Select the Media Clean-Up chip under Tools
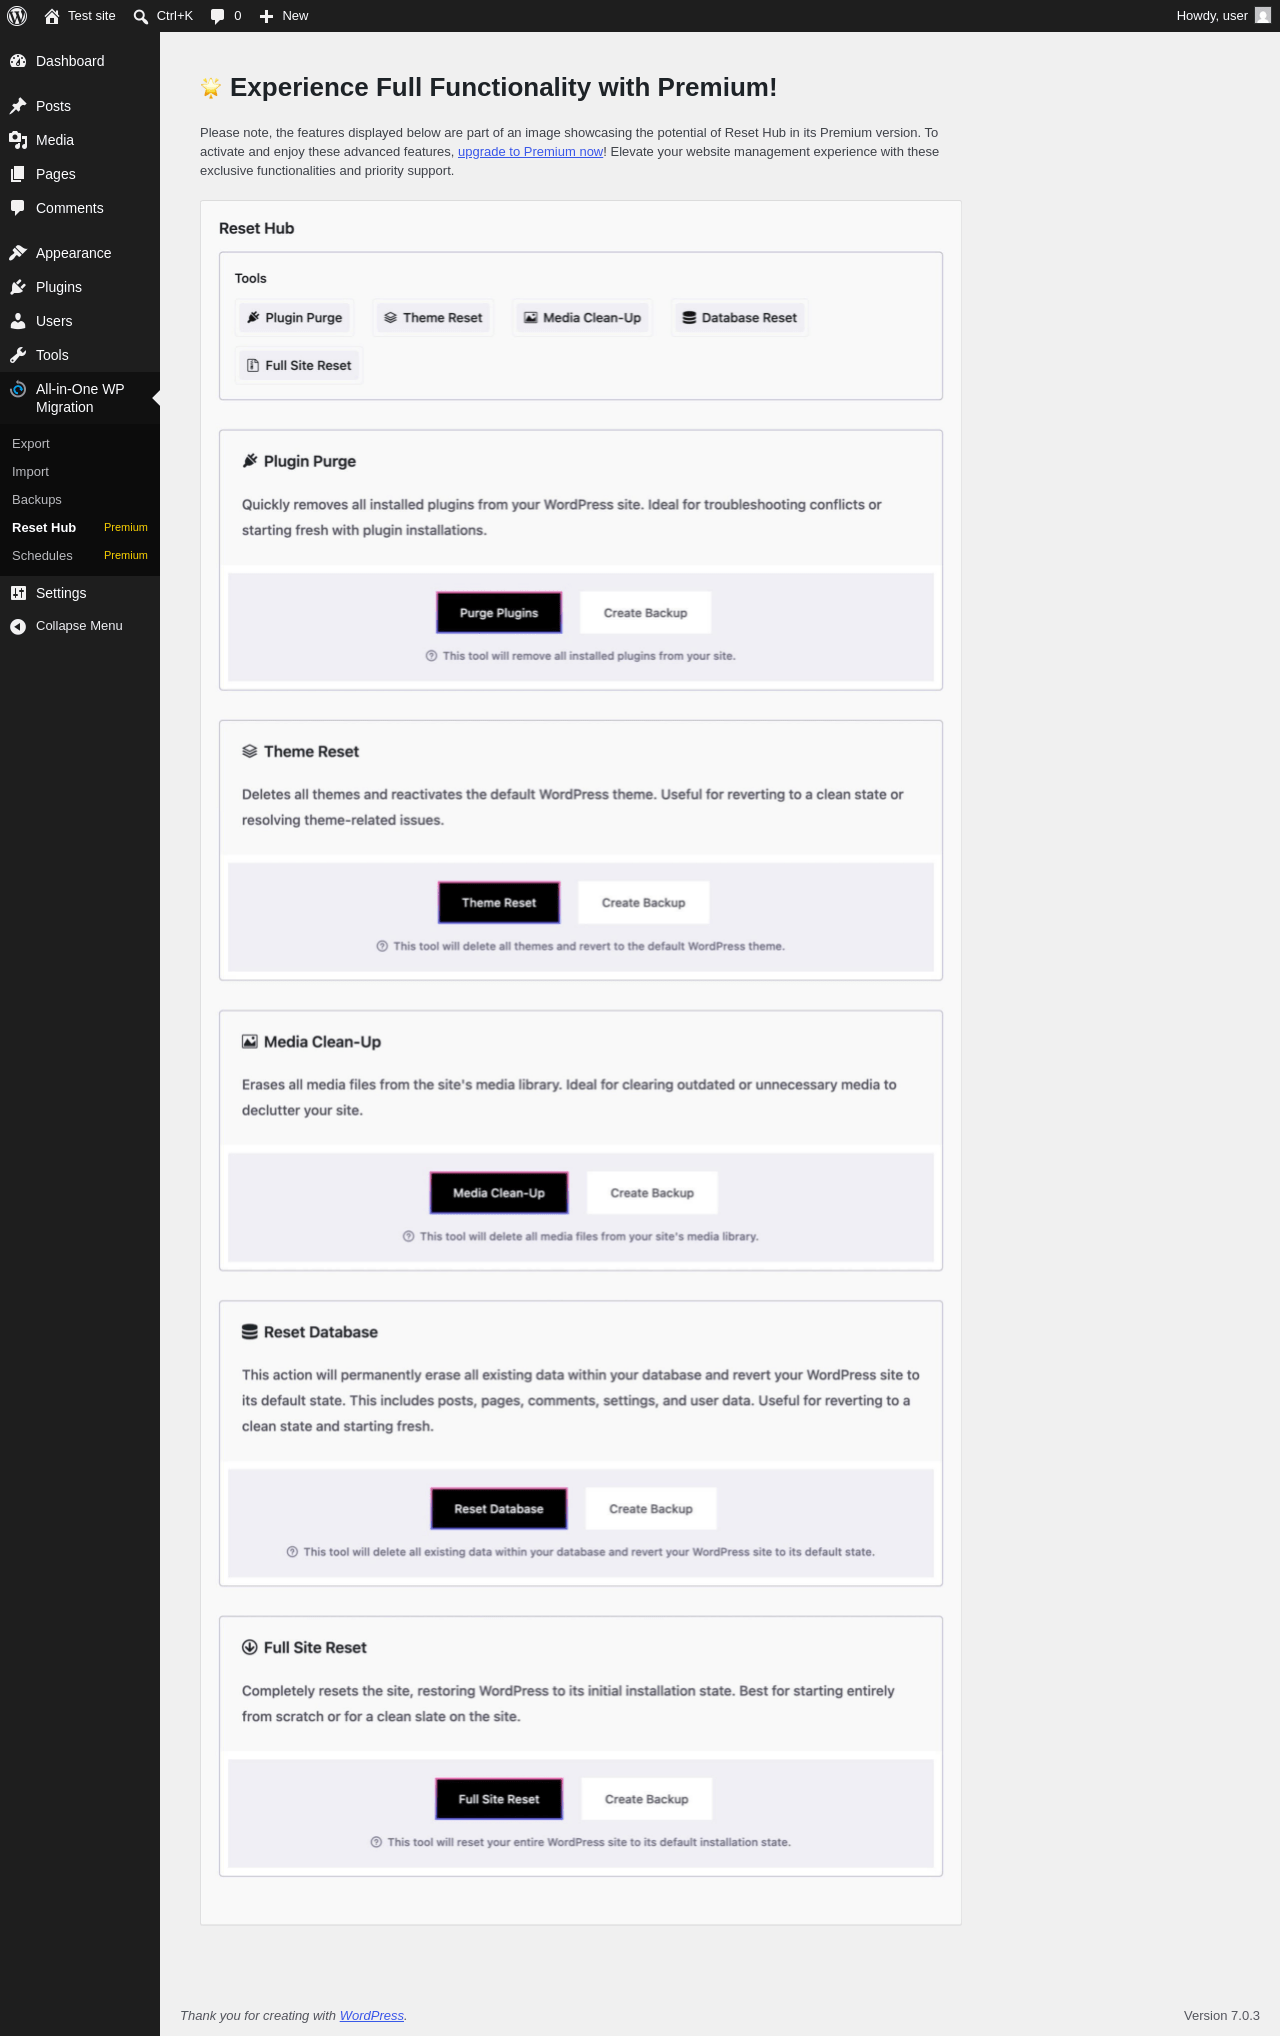1280x2036 pixels. tap(583, 318)
